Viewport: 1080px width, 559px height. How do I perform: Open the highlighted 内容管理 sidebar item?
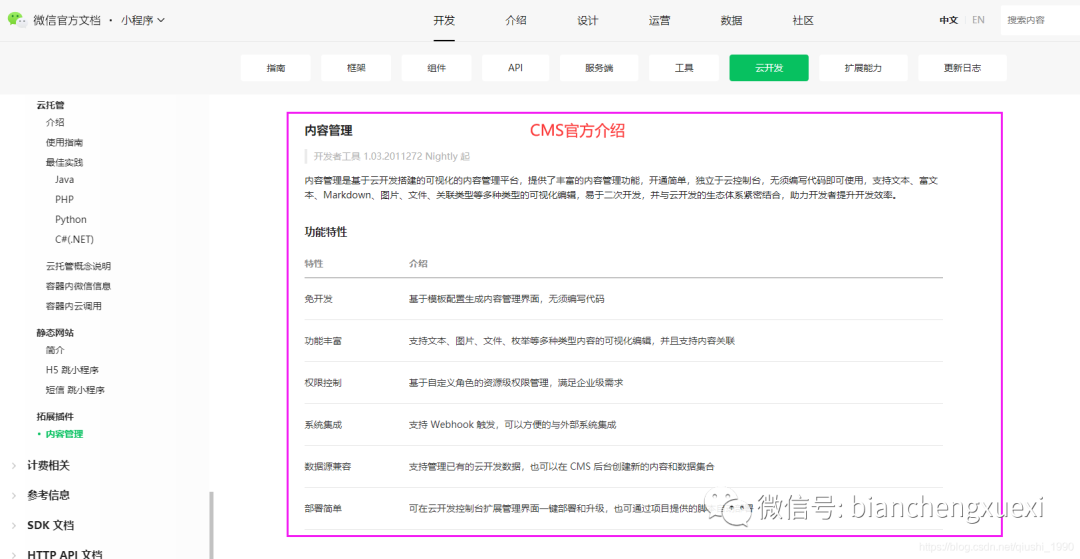[65, 434]
